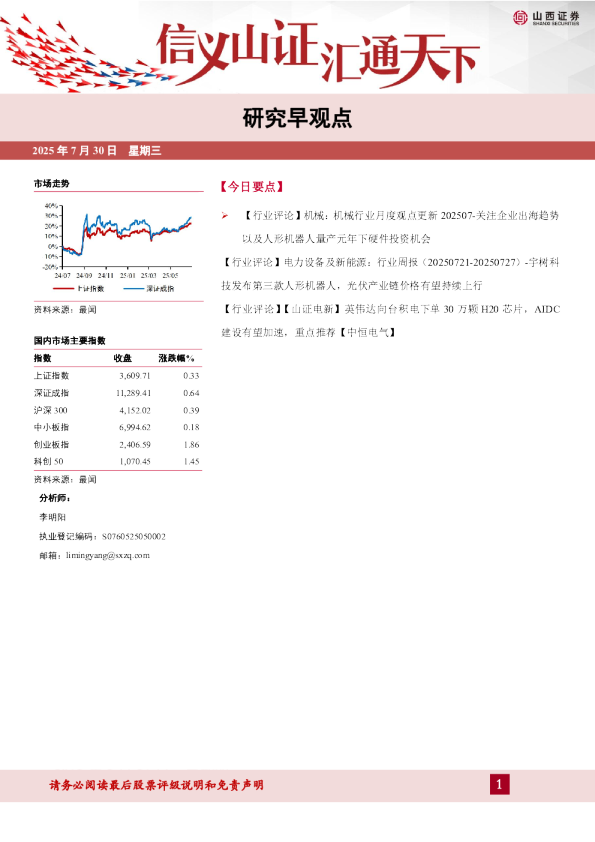
Task: Select the 研究早观点 title heading
Action: (297, 118)
